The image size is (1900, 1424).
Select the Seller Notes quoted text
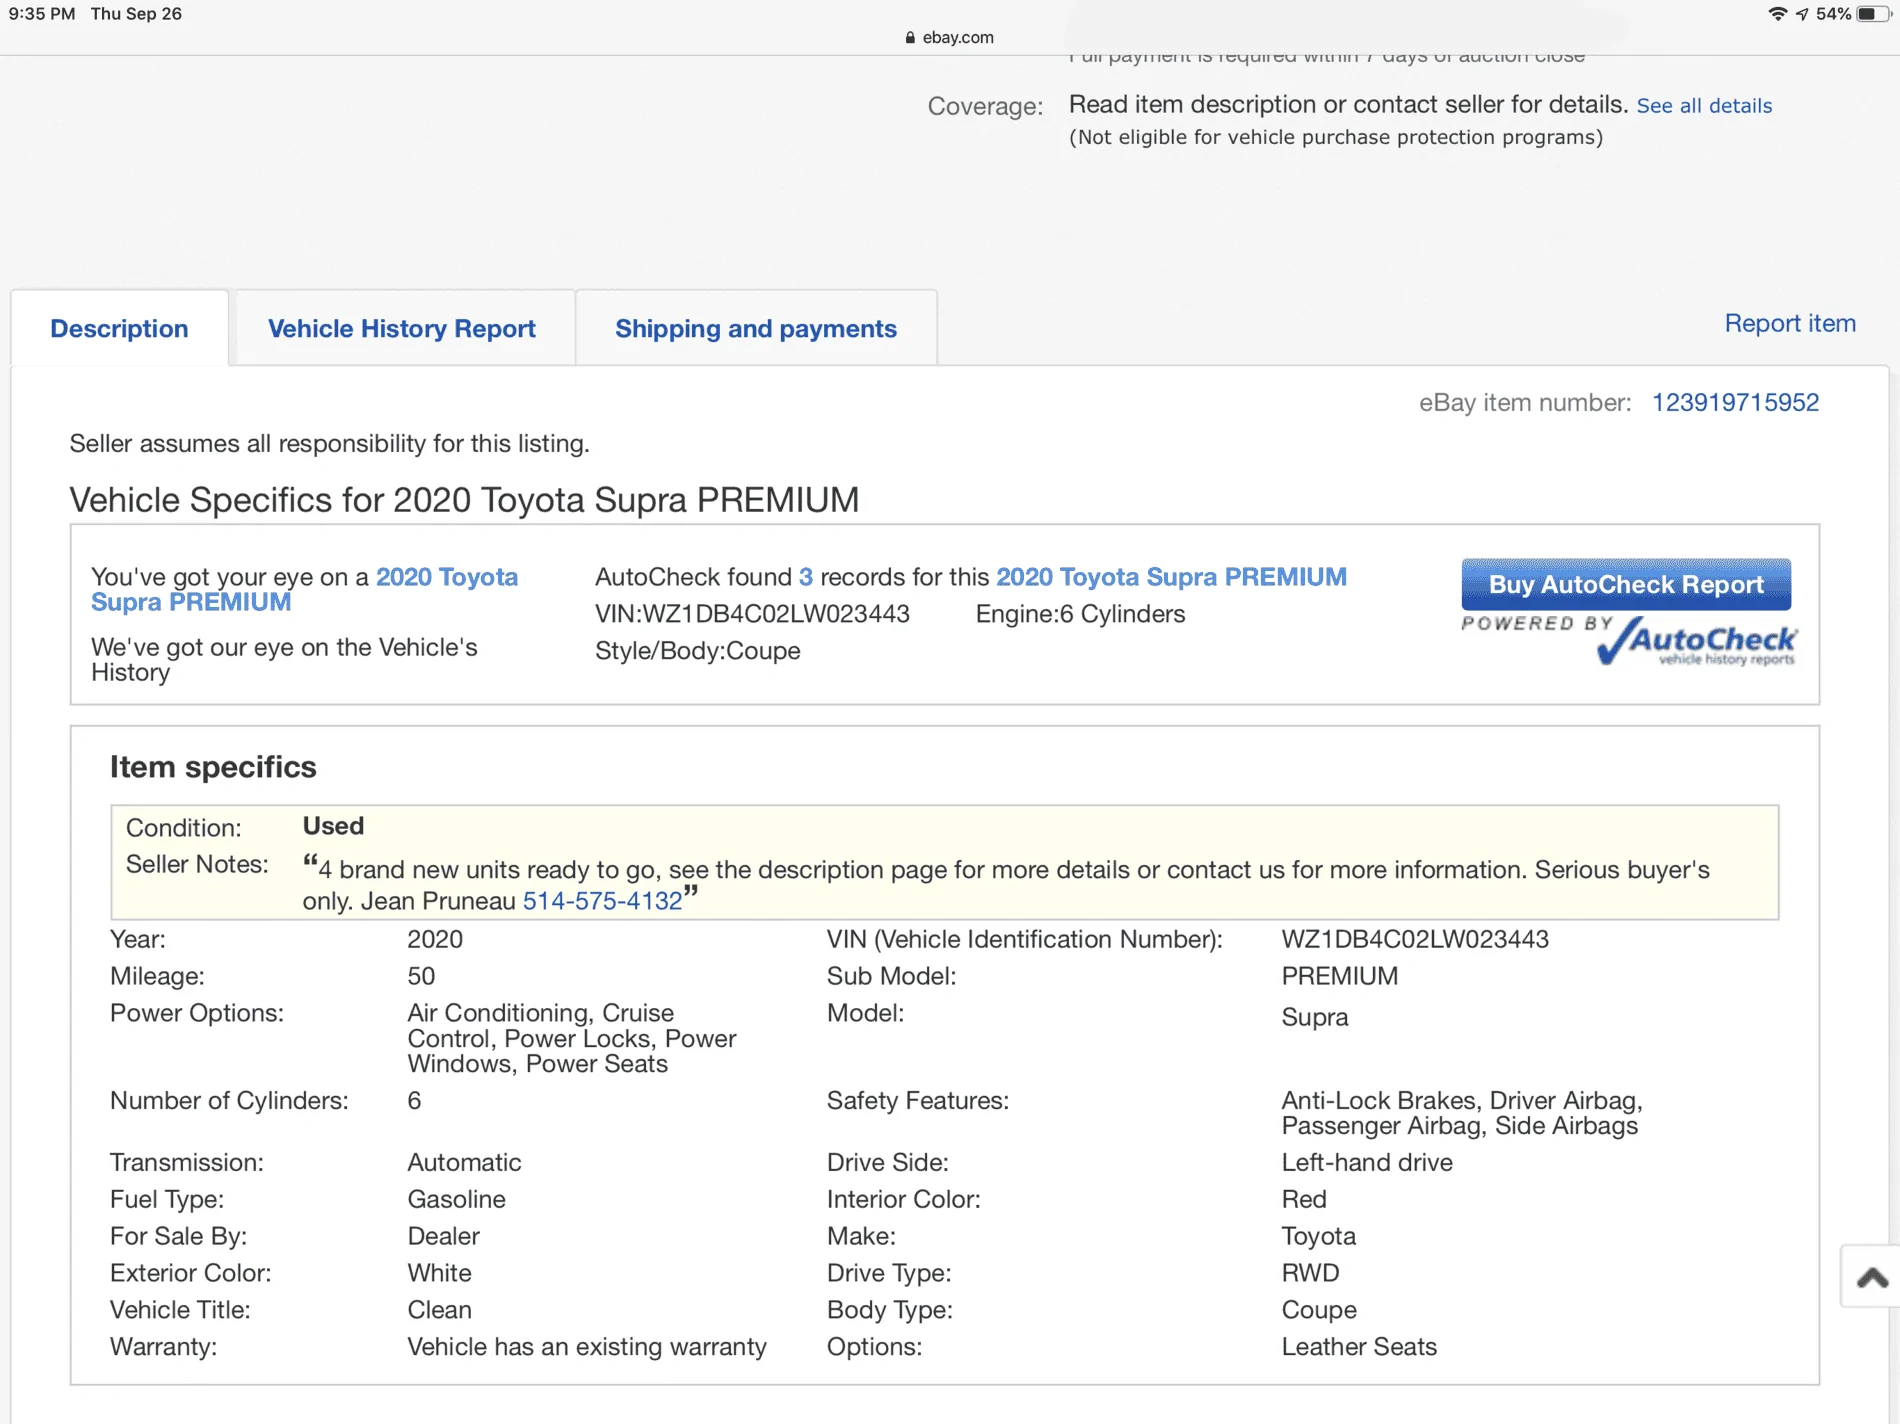click(x=1006, y=884)
